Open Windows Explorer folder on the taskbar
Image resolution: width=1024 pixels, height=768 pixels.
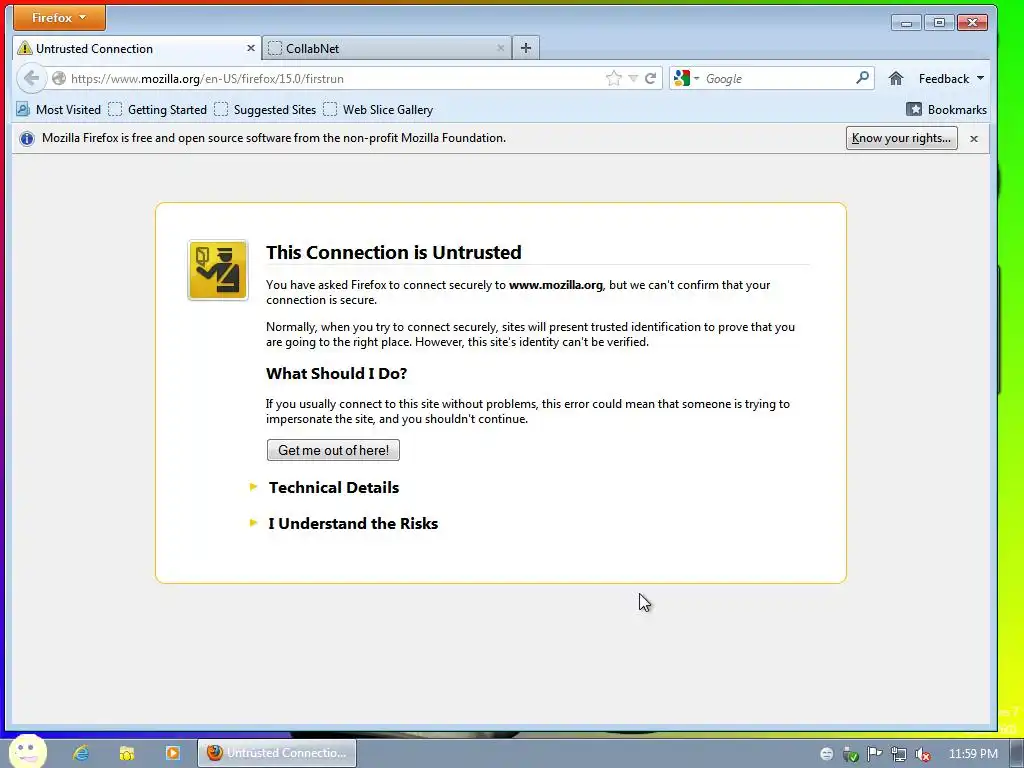click(x=127, y=753)
